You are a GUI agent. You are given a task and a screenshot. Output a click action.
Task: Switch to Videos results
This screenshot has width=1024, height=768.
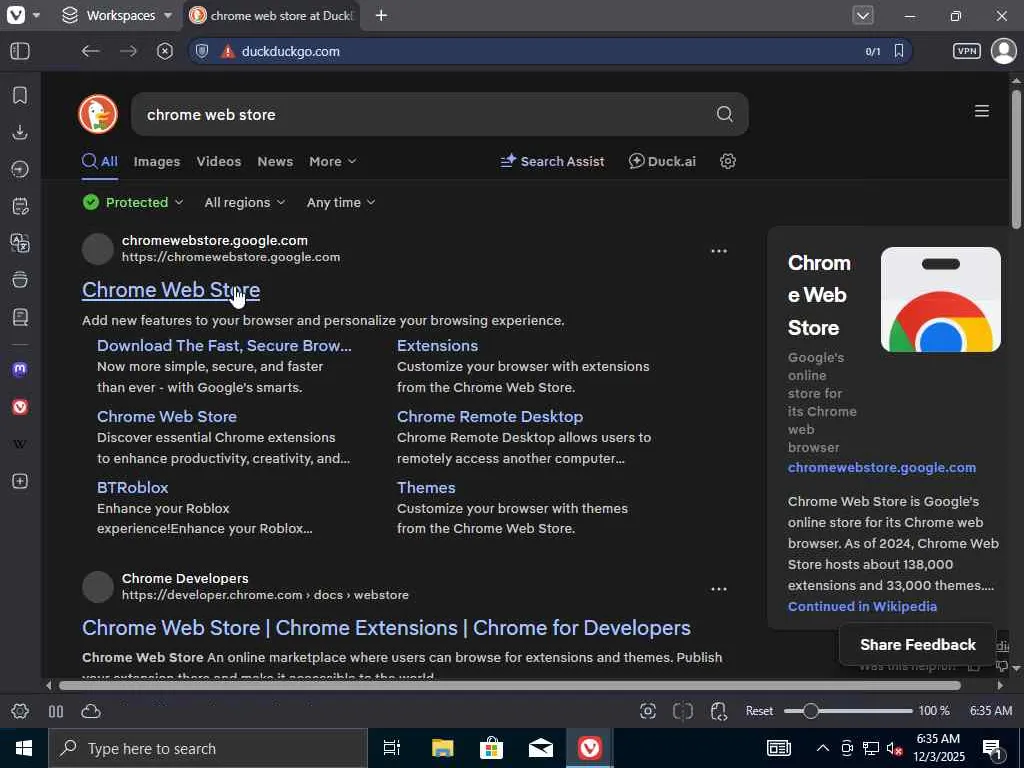click(x=219, y=161)
